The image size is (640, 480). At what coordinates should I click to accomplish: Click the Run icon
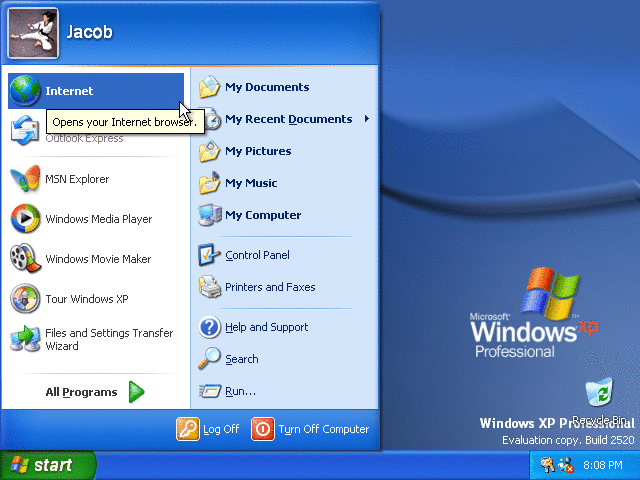tap(210, 391)
